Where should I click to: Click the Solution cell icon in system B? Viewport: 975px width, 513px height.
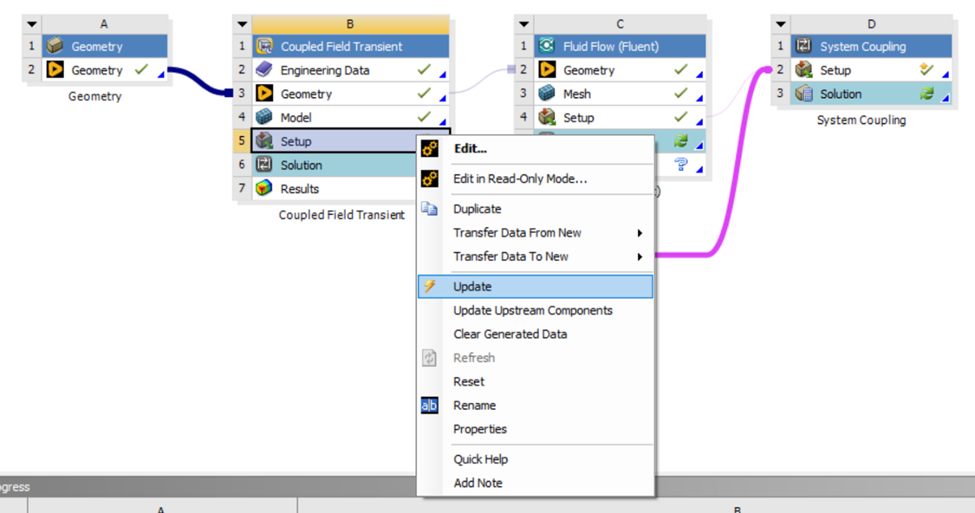click(264, 165)
